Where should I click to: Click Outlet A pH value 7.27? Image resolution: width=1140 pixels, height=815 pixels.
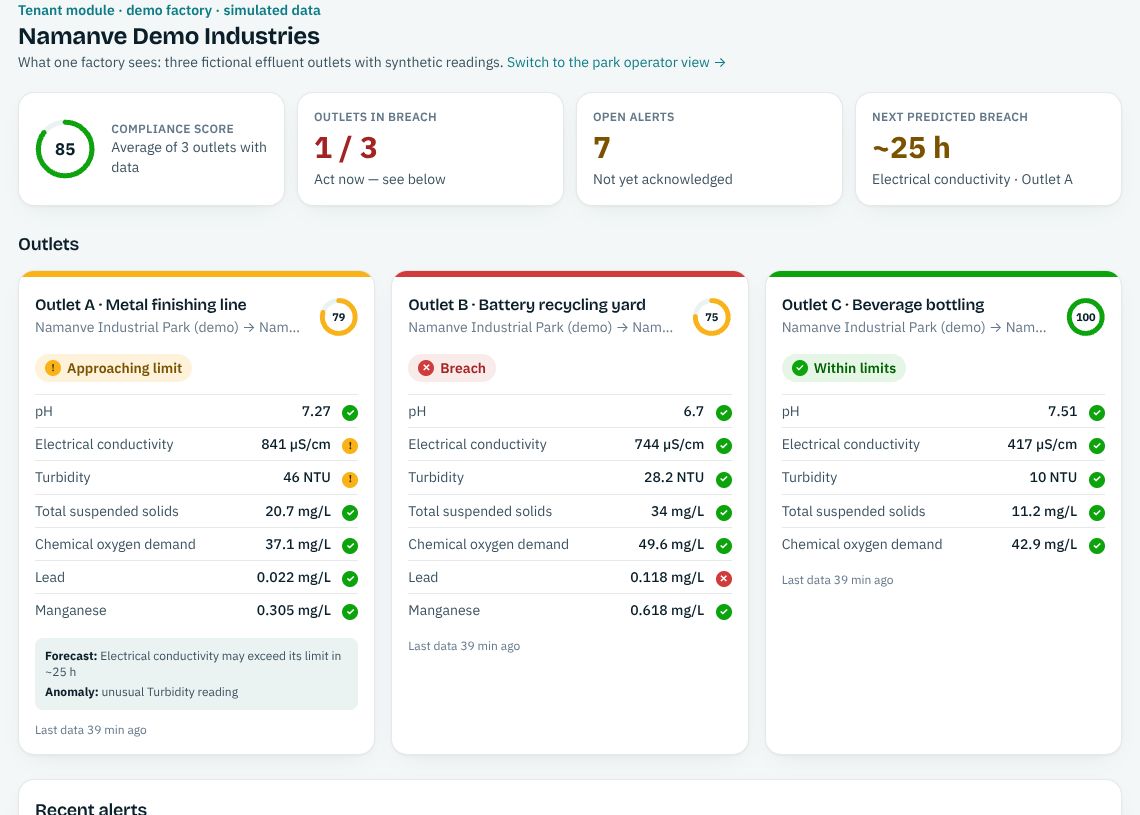tap(316, 411)
